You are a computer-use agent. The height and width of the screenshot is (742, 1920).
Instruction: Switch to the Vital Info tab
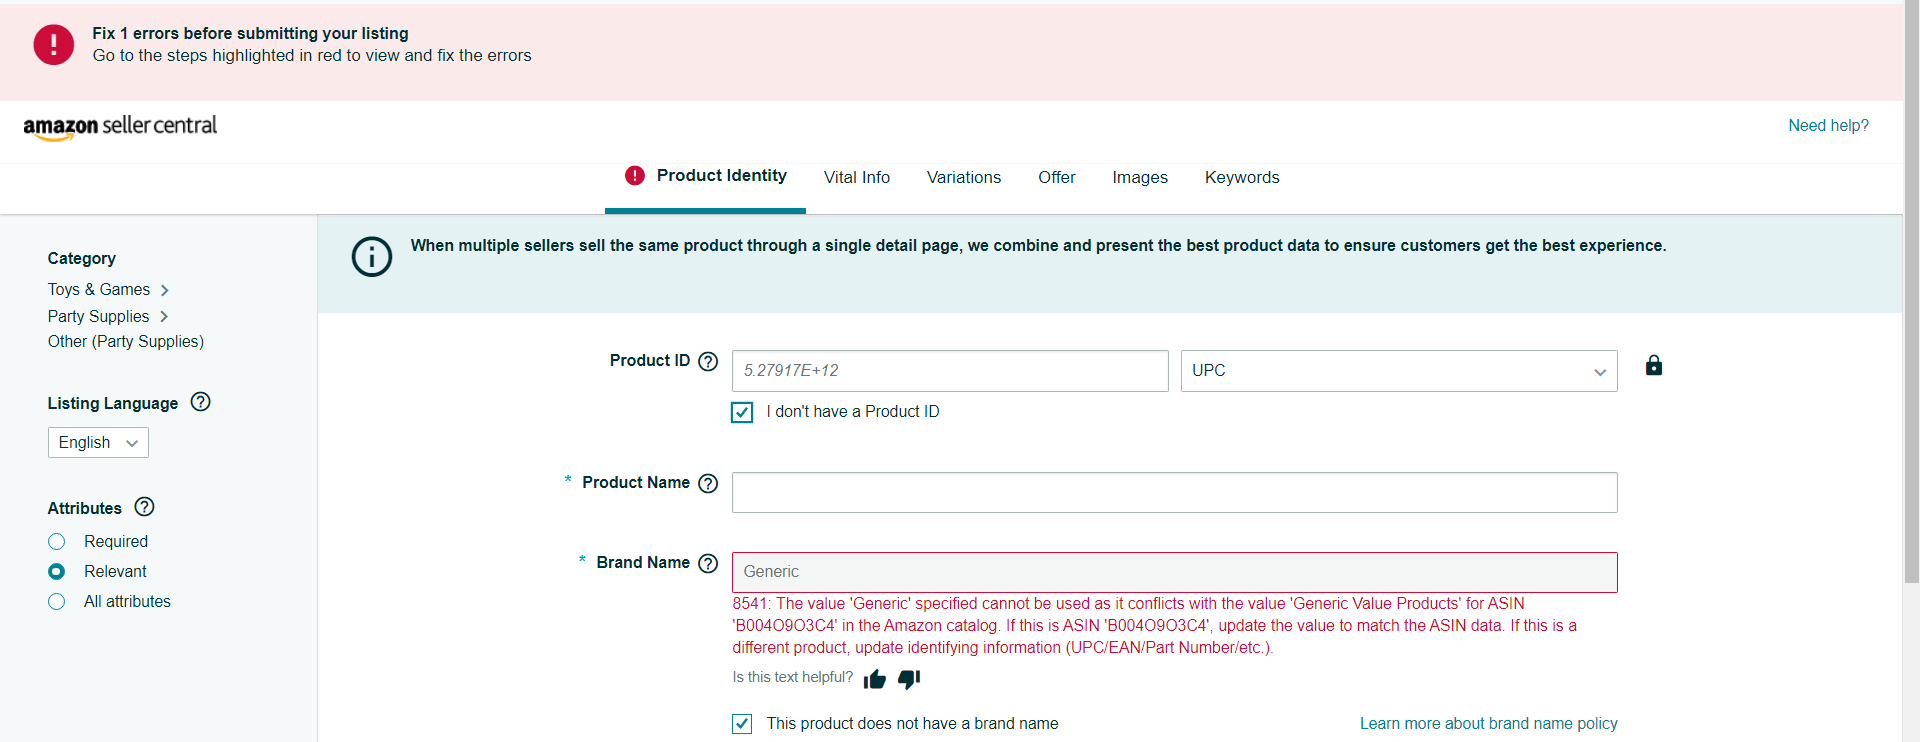856,178
